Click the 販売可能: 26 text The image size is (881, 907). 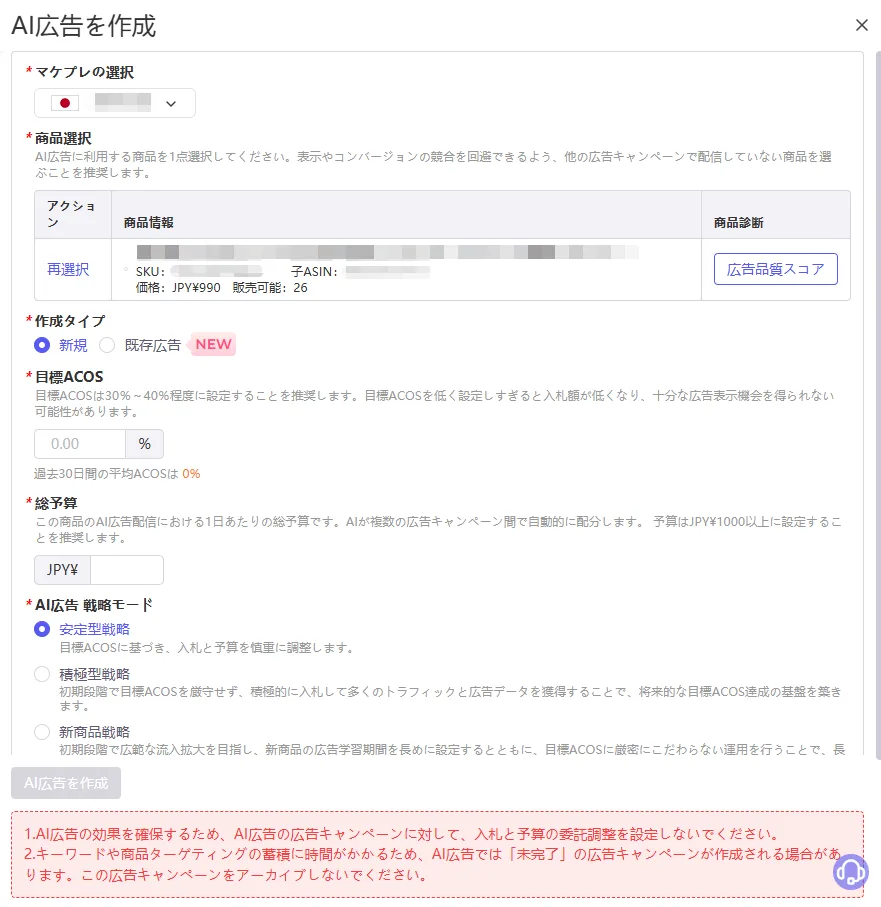pyautogui.click(x=270, y=287)
